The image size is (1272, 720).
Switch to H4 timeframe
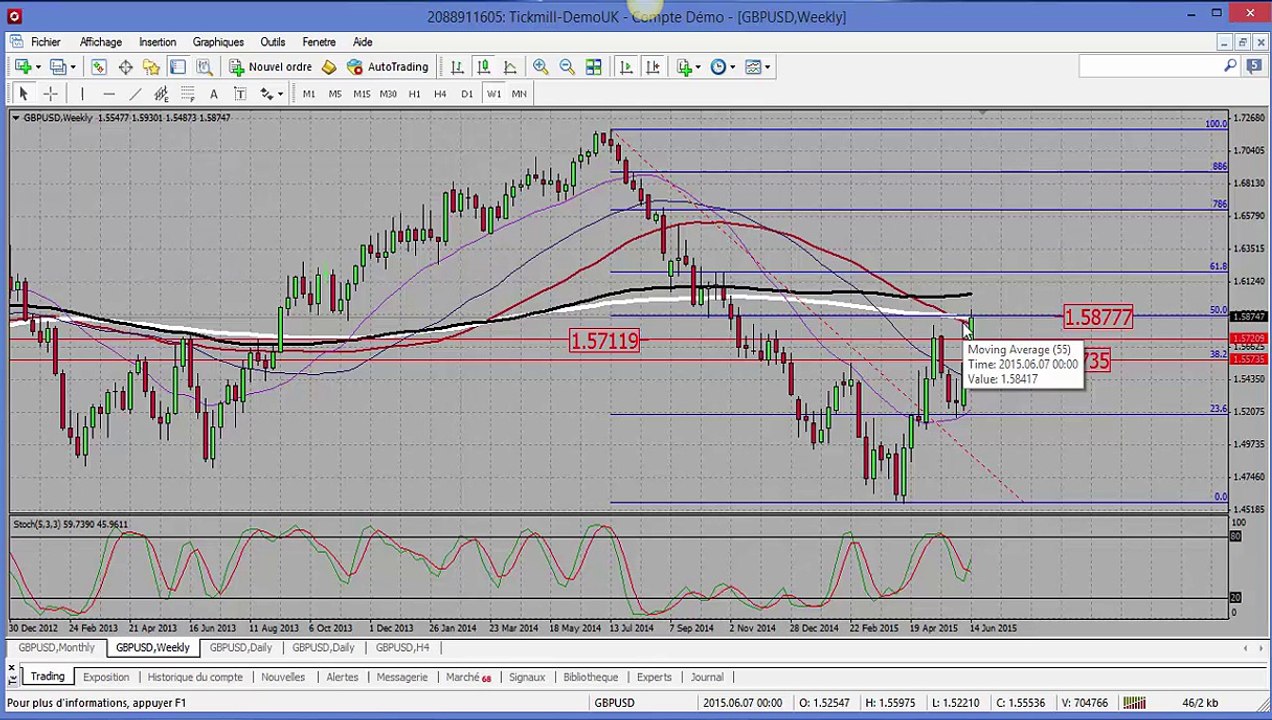tap(440, 94)
